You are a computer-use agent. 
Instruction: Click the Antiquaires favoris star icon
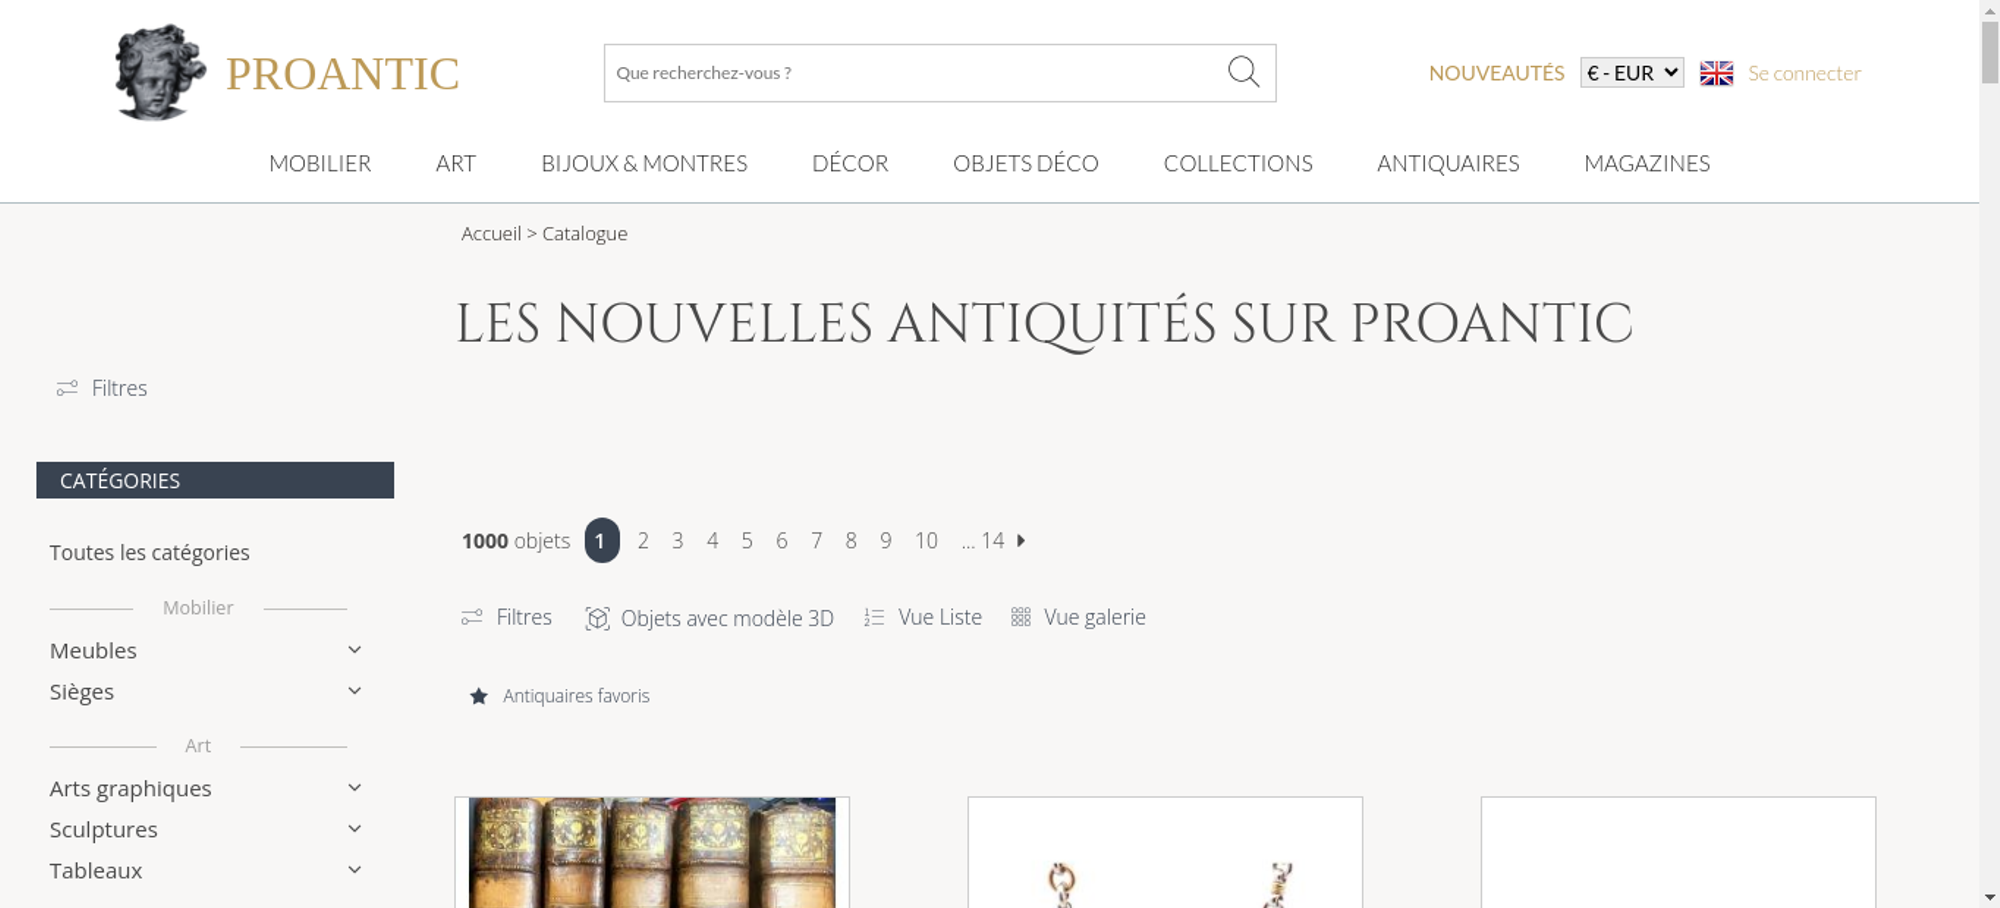479,696
